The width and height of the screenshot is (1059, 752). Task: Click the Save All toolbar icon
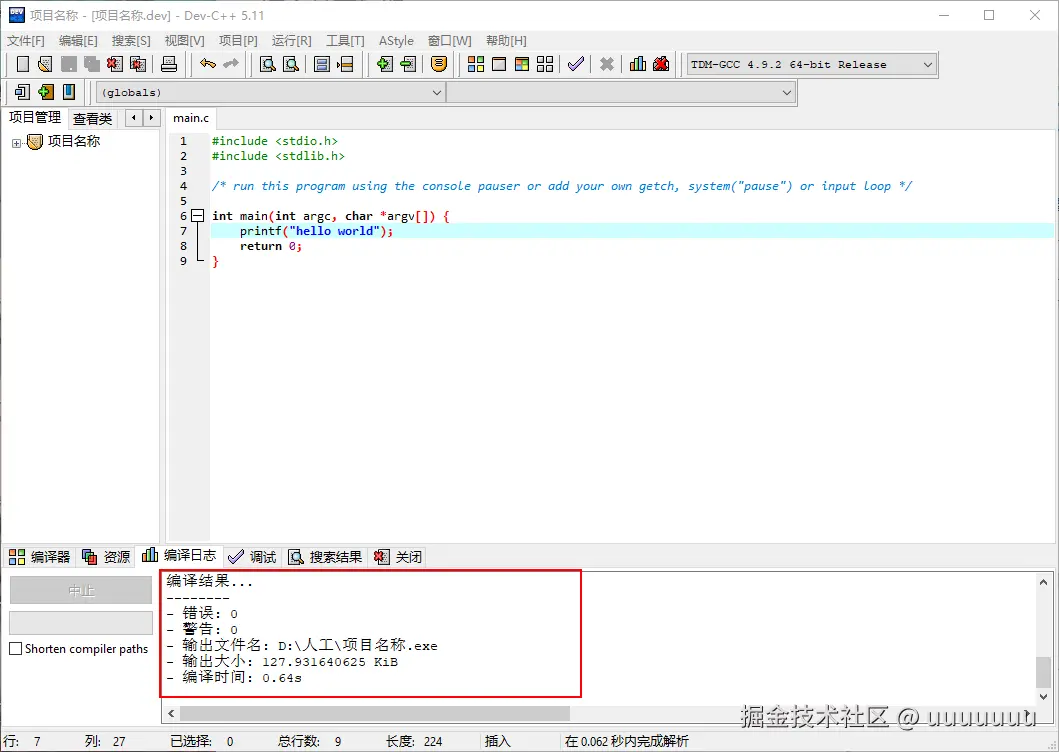tap(92, 64)
